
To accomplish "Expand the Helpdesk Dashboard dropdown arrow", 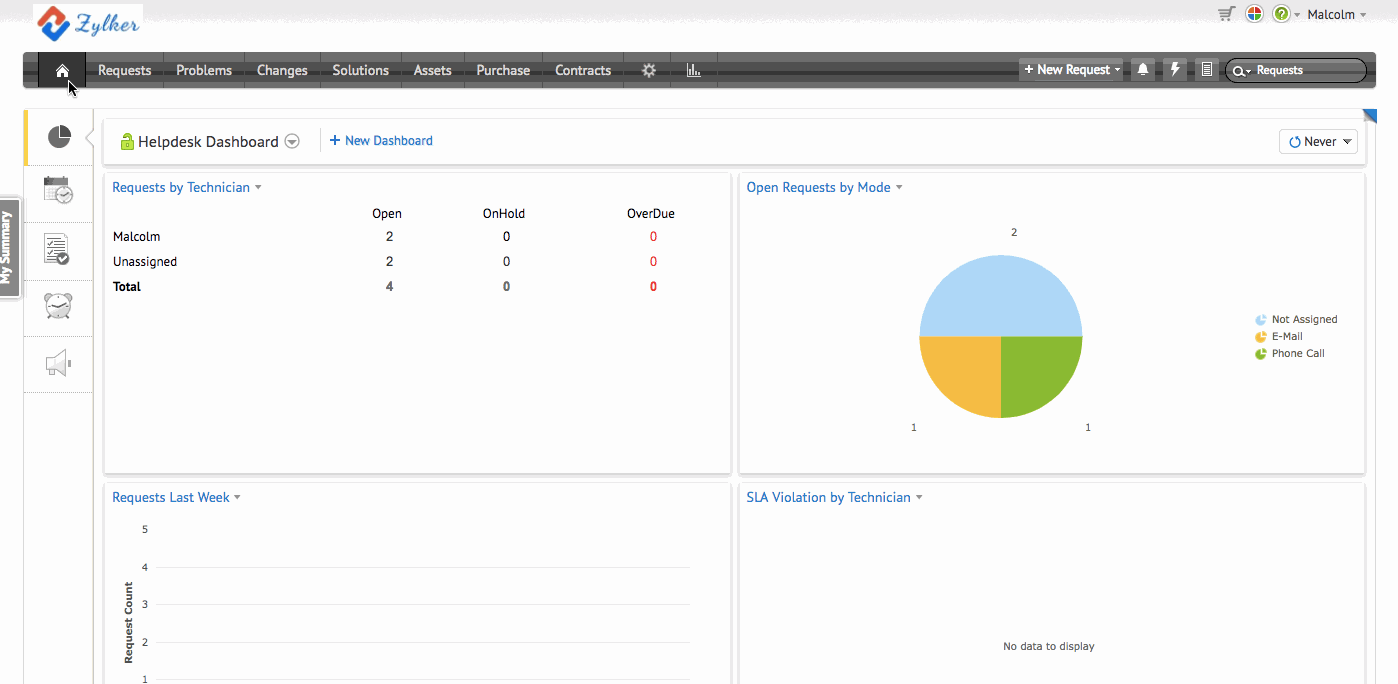I will point(292,142).
